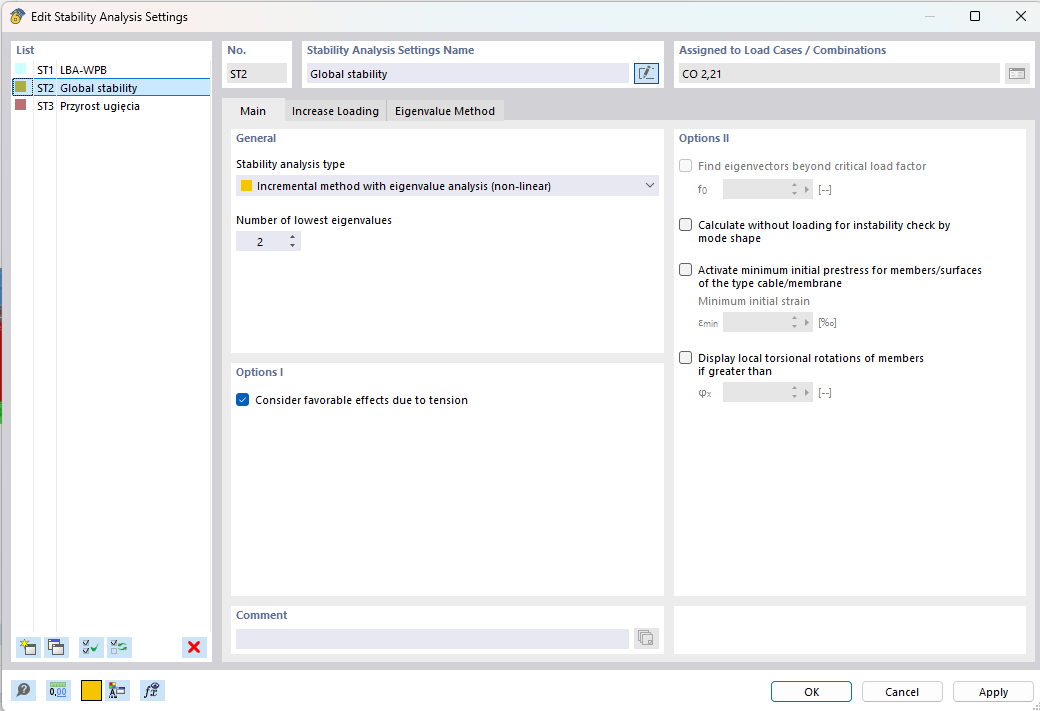Click the edit name icon beside Global stability

pos(646,74)
